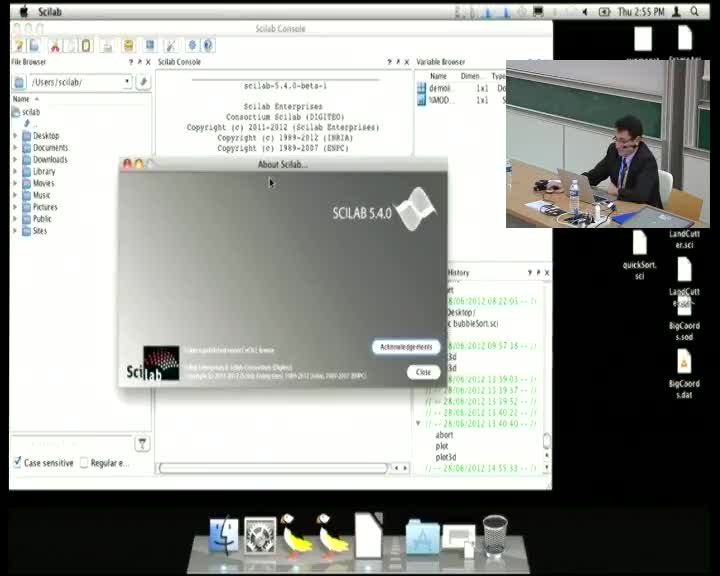Select quickSort.sci file on desktop
Viewport: 720px width, 576px height.
coord(640,255)
